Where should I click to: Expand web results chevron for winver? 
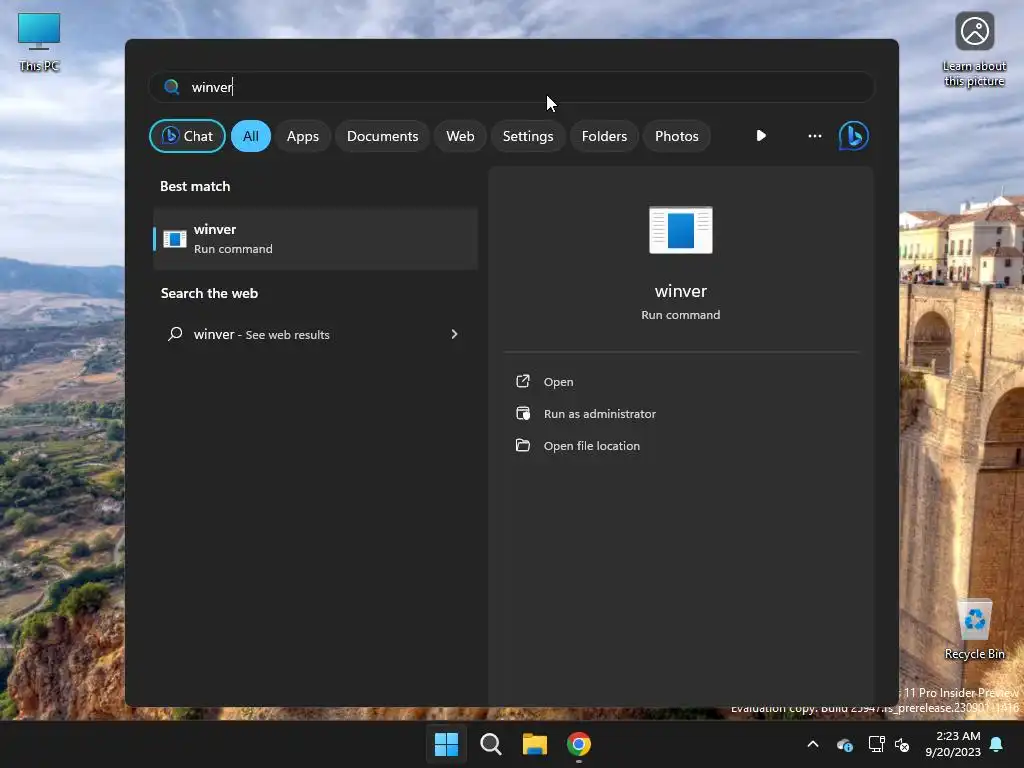pyautogui.click(x=455, y=334)
